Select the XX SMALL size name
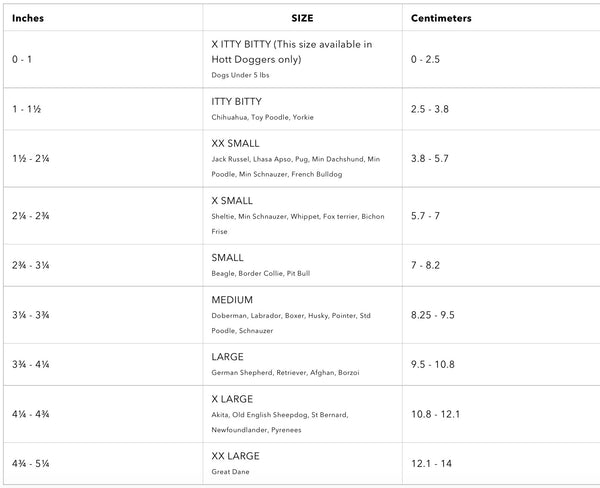The width and height of the screenshot is (600, 488). point(235,144)
